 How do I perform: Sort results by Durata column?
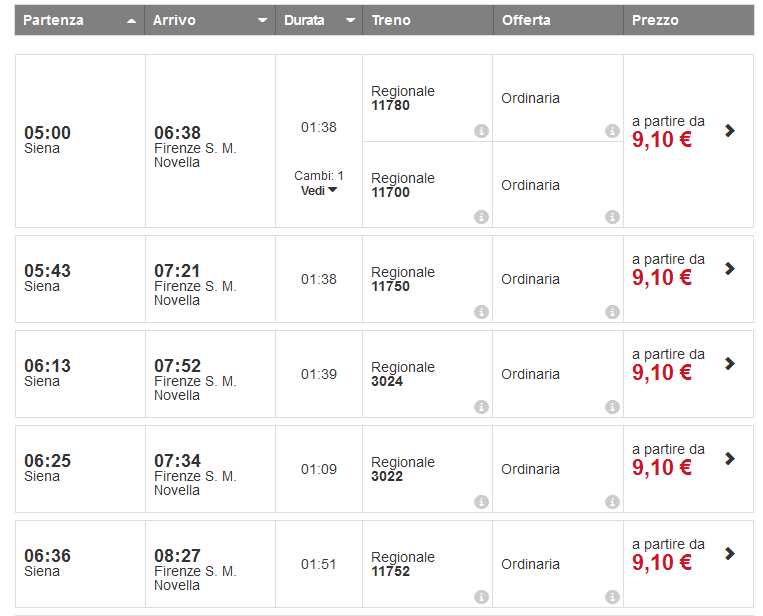click(319, 20)
